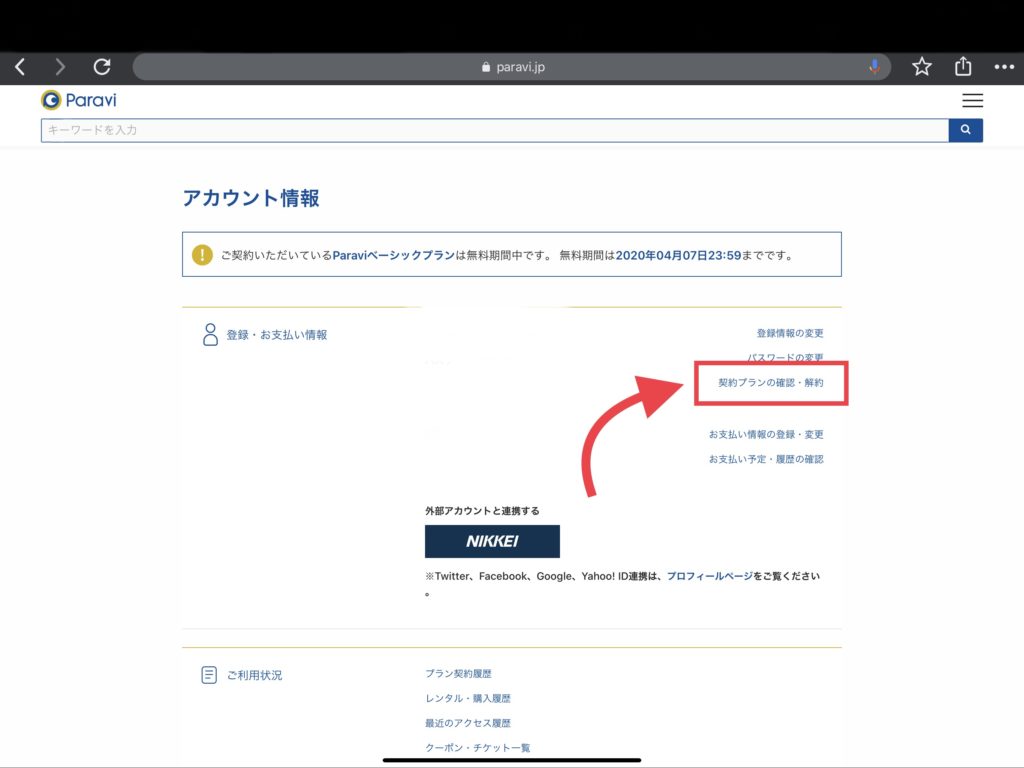Click the person icon beside 登録・お支払い情報
The image size is (1024, 768).
point(210,334)
